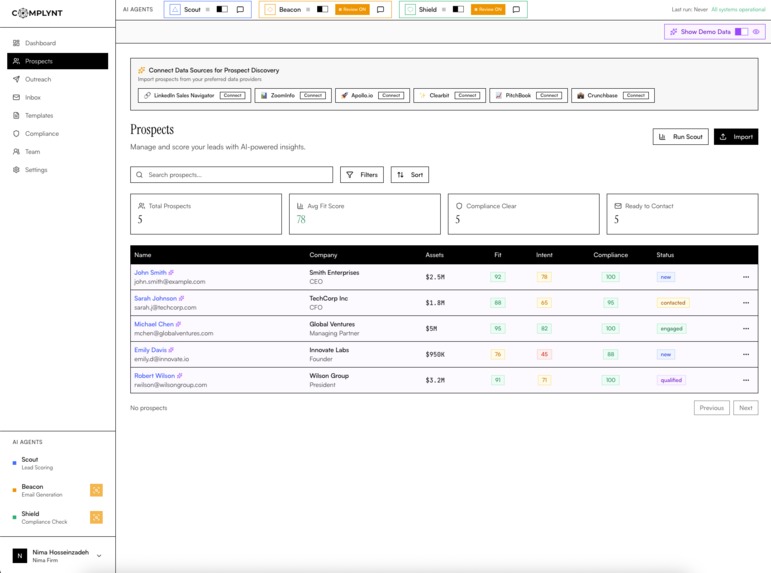Open the Inbox section
The height and width of the screenshot is (573, 771).
[58, 97]
